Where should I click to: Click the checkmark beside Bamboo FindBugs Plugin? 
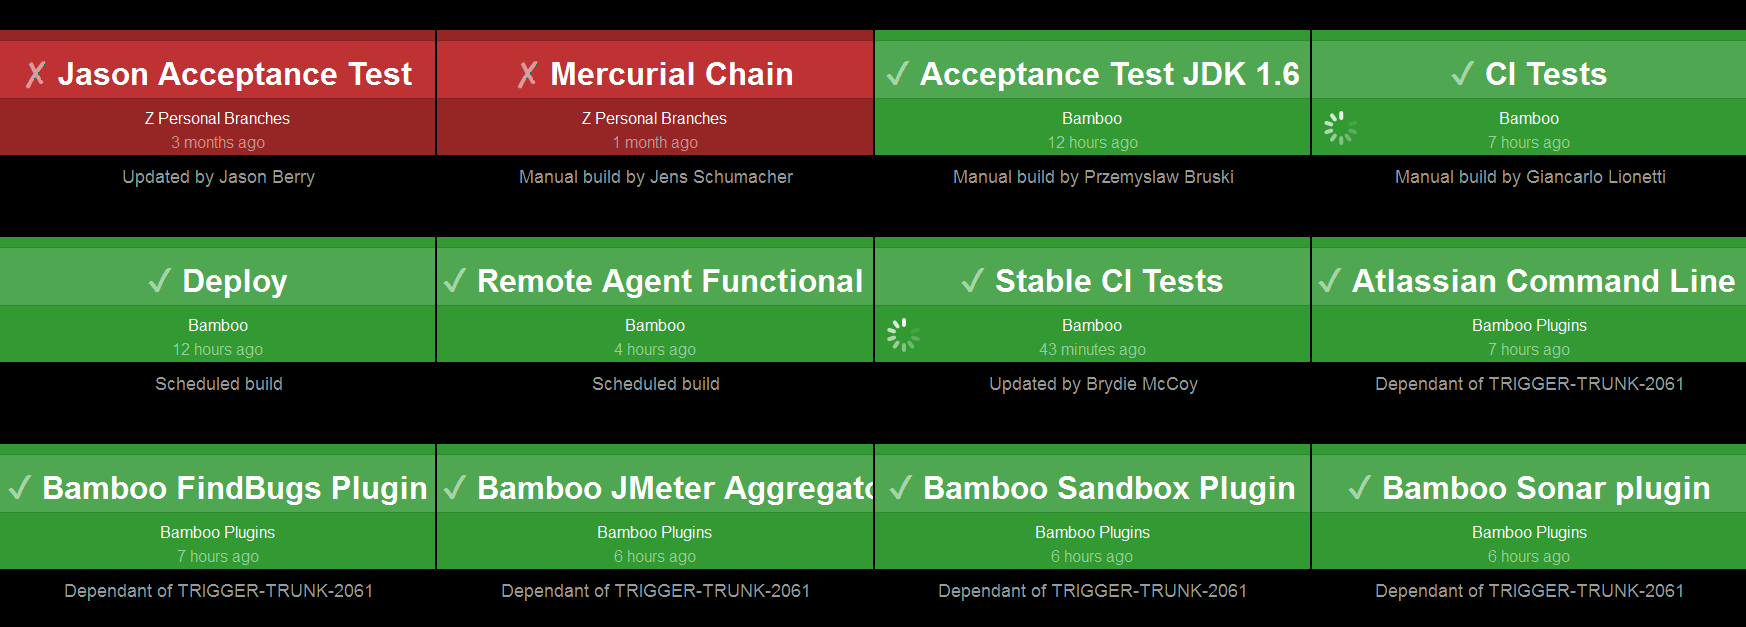pyautogui.click(x=20, y=488)
